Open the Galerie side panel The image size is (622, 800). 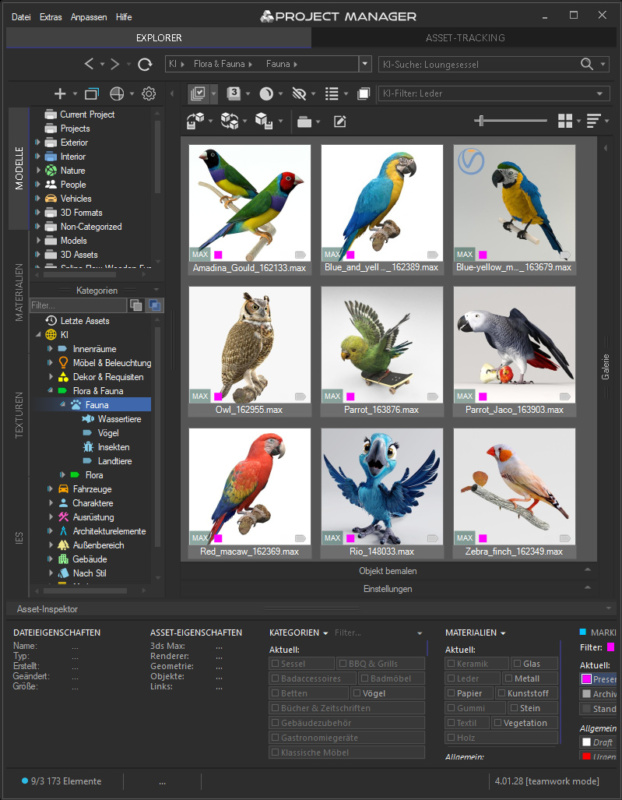[606, 367]
